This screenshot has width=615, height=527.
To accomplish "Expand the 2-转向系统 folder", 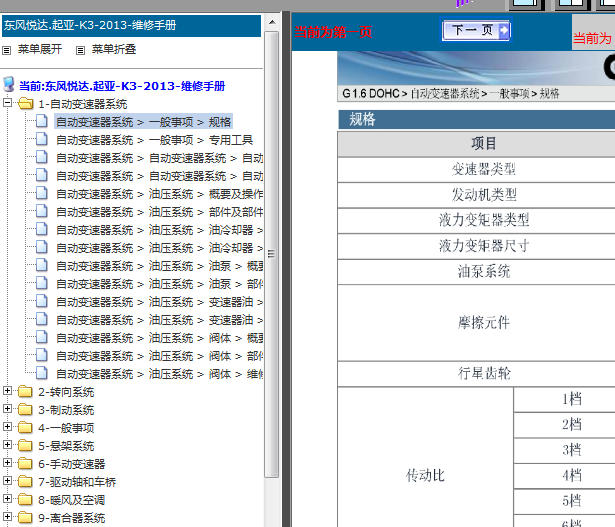I will tap(7, 391).
